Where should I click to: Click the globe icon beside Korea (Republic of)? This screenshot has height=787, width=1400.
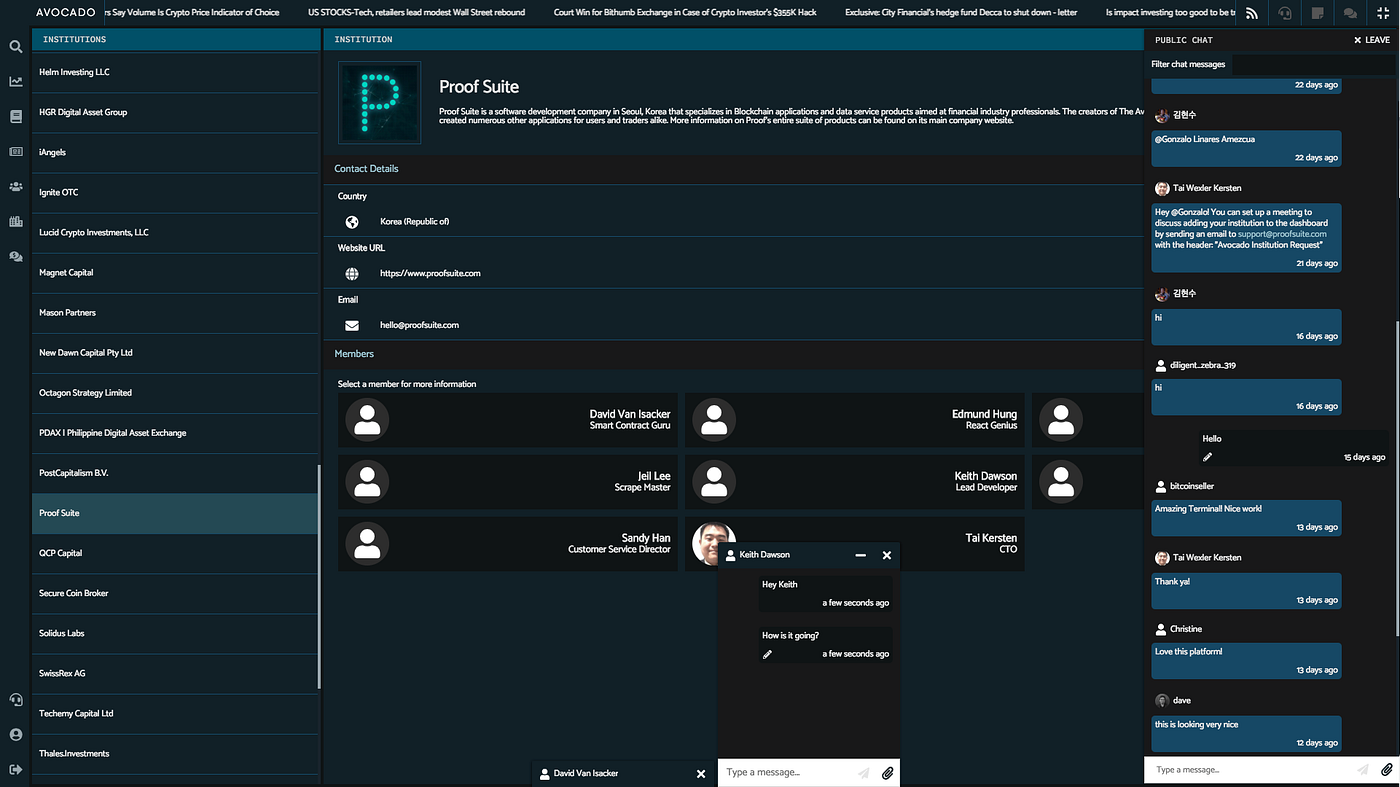pos(352,222)
